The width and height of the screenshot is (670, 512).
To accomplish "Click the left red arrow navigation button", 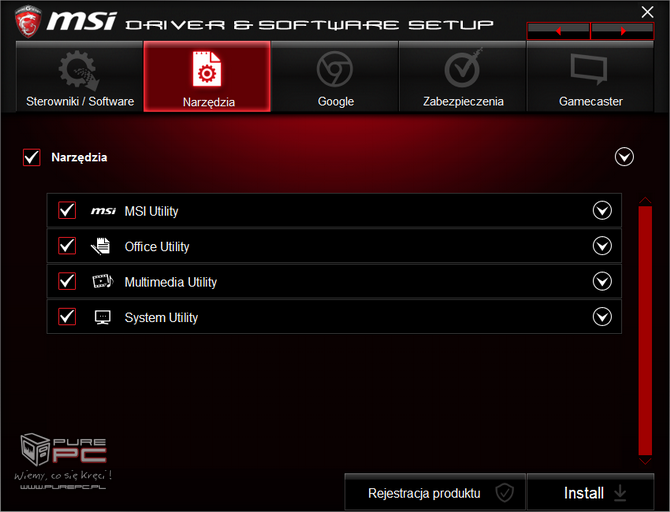I will (x=558, y=31).
